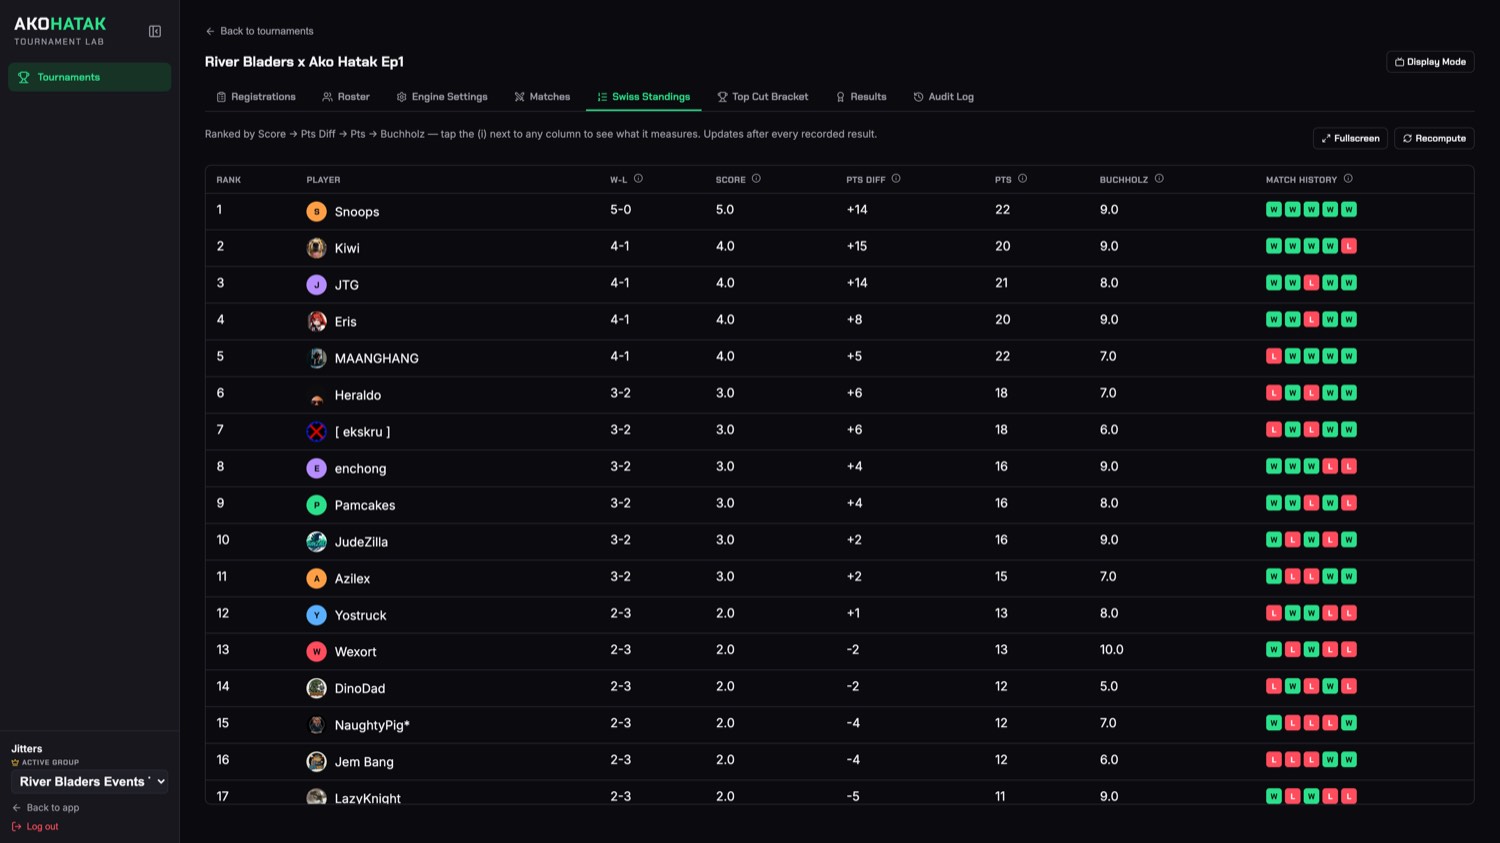The height and width of the screenshot is (843, 1500).
Task: Click the player name NaughtyPig*
Action: tap(372, 725)
